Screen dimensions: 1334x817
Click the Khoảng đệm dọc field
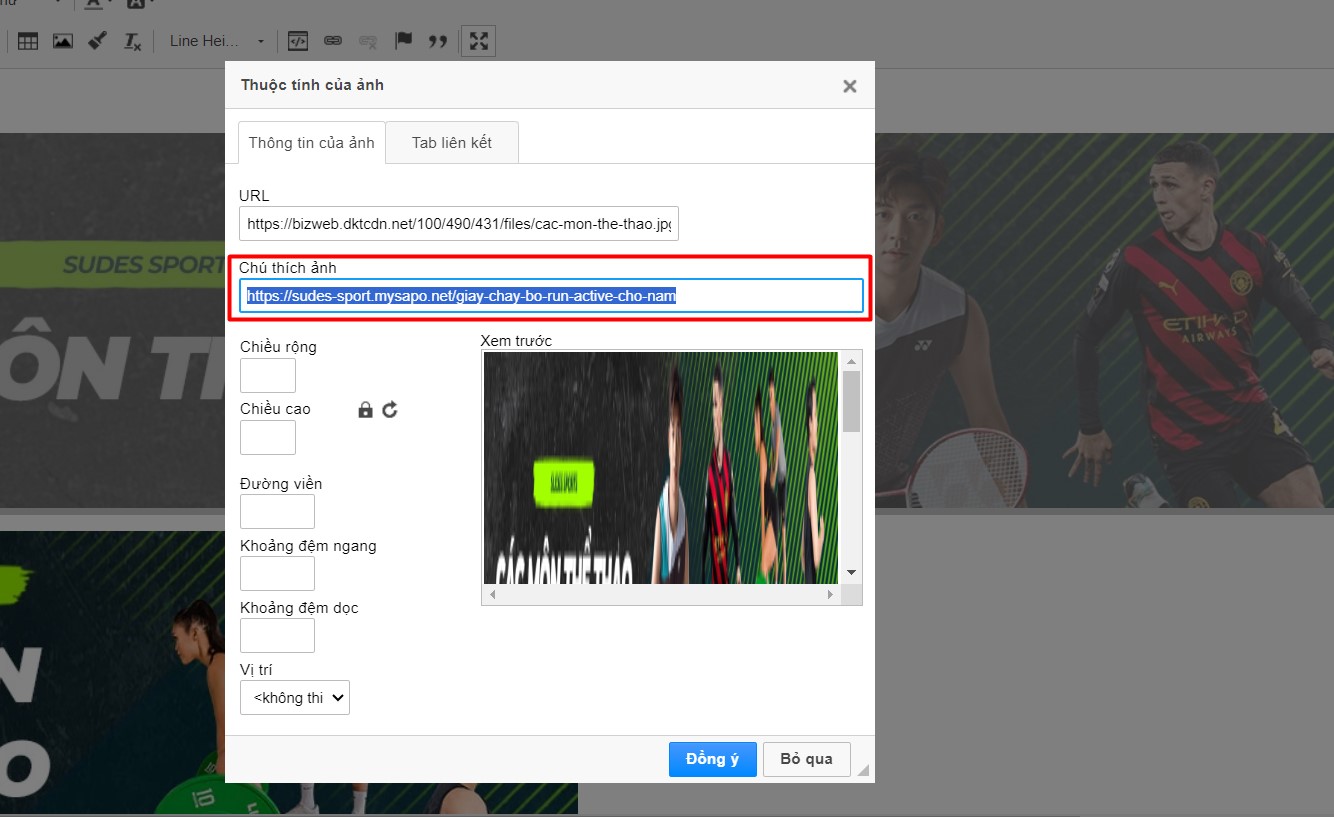point(277,635)
